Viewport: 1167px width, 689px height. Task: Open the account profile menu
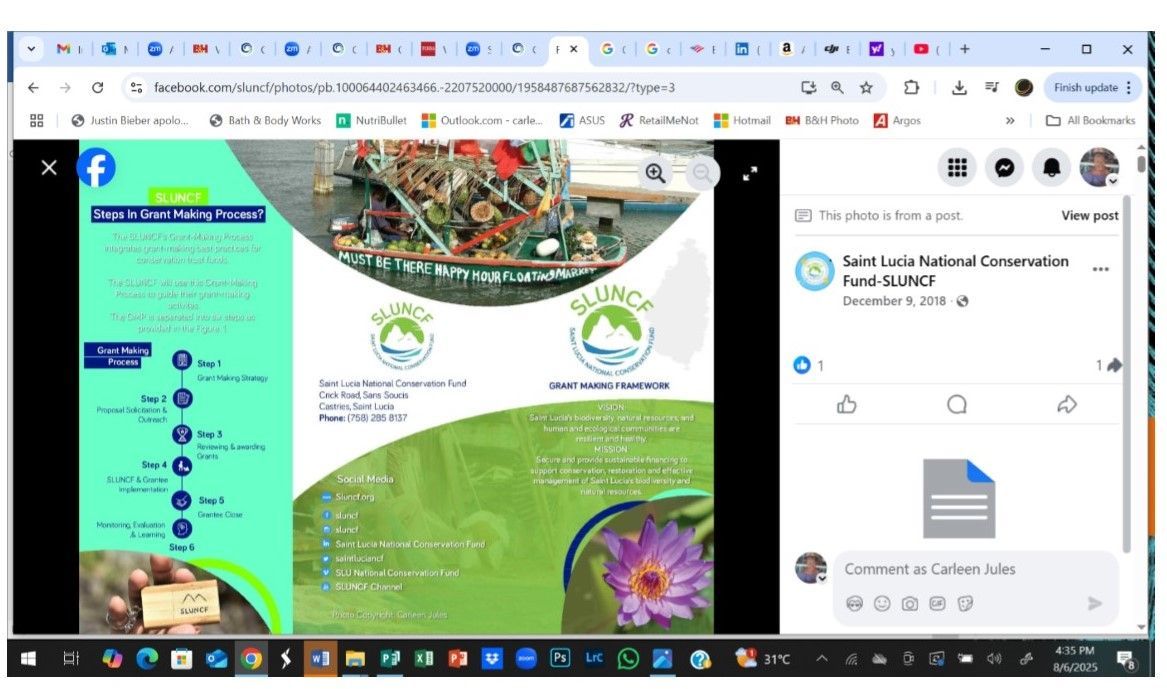pyautogui.click(x=1099, y=167)
